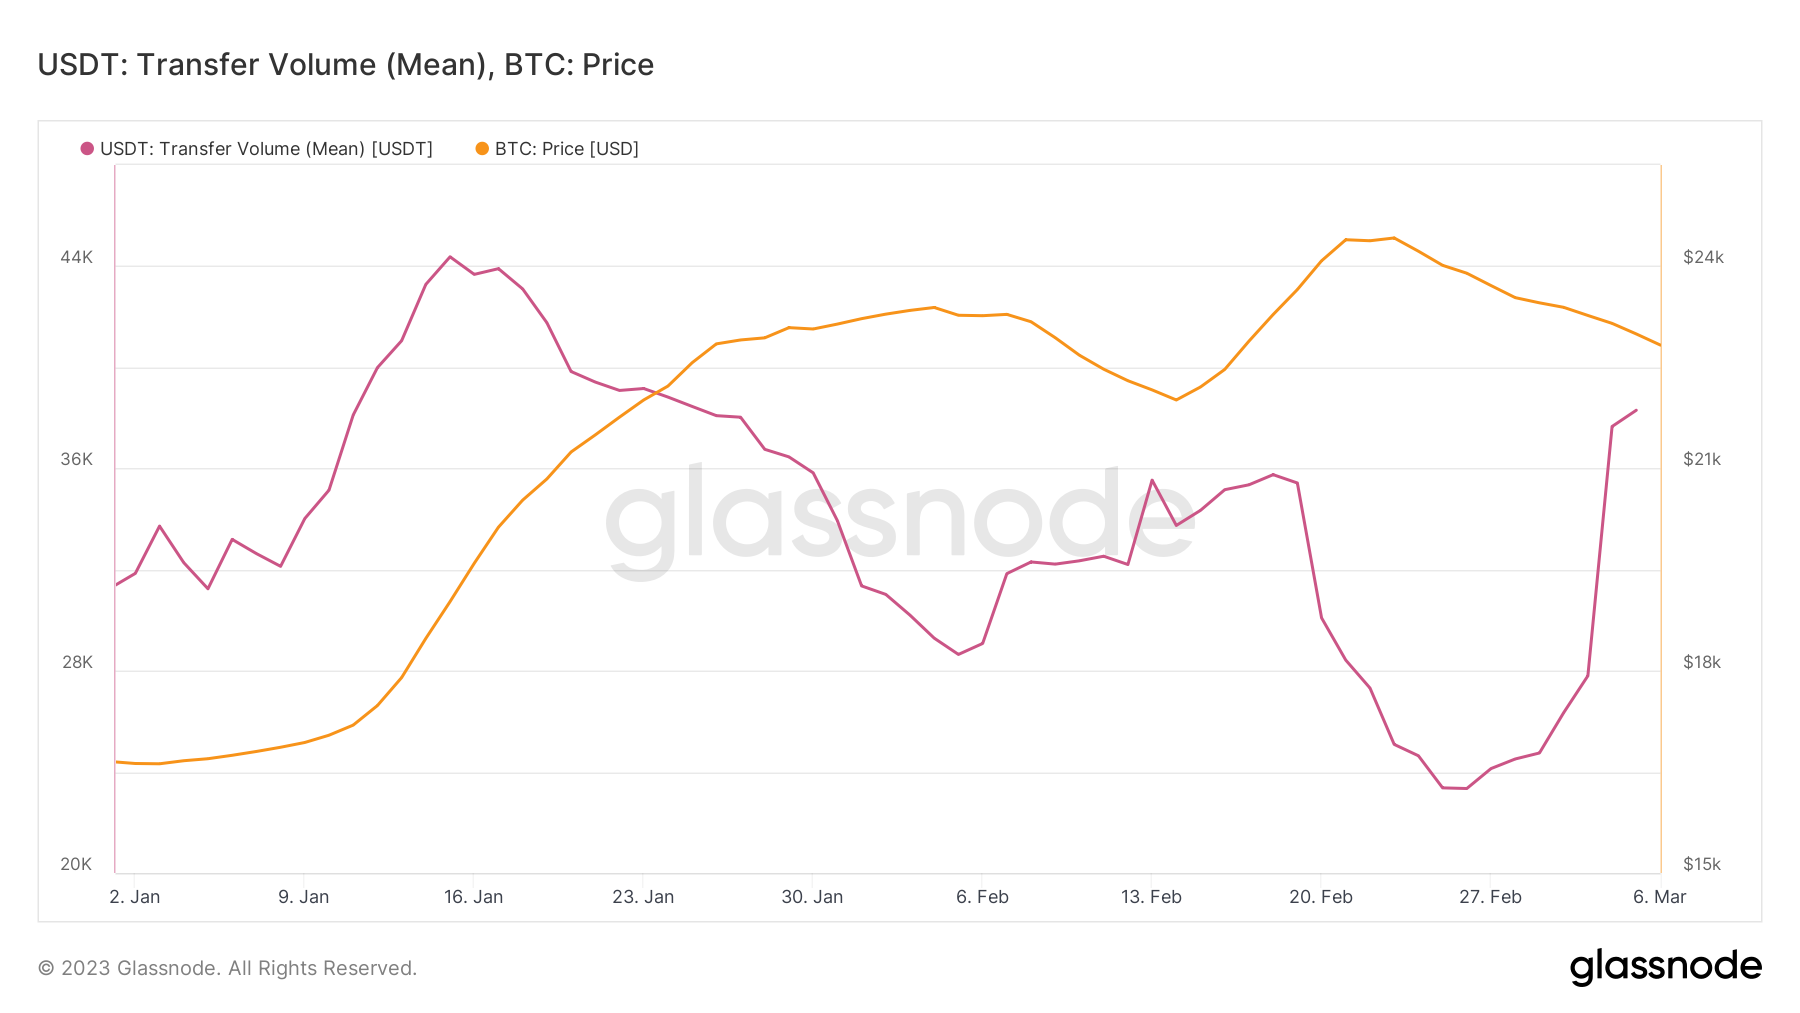The image size is (1800, 1013).
Task: Select the 27. Feb date label
Action: point(1490,897)
